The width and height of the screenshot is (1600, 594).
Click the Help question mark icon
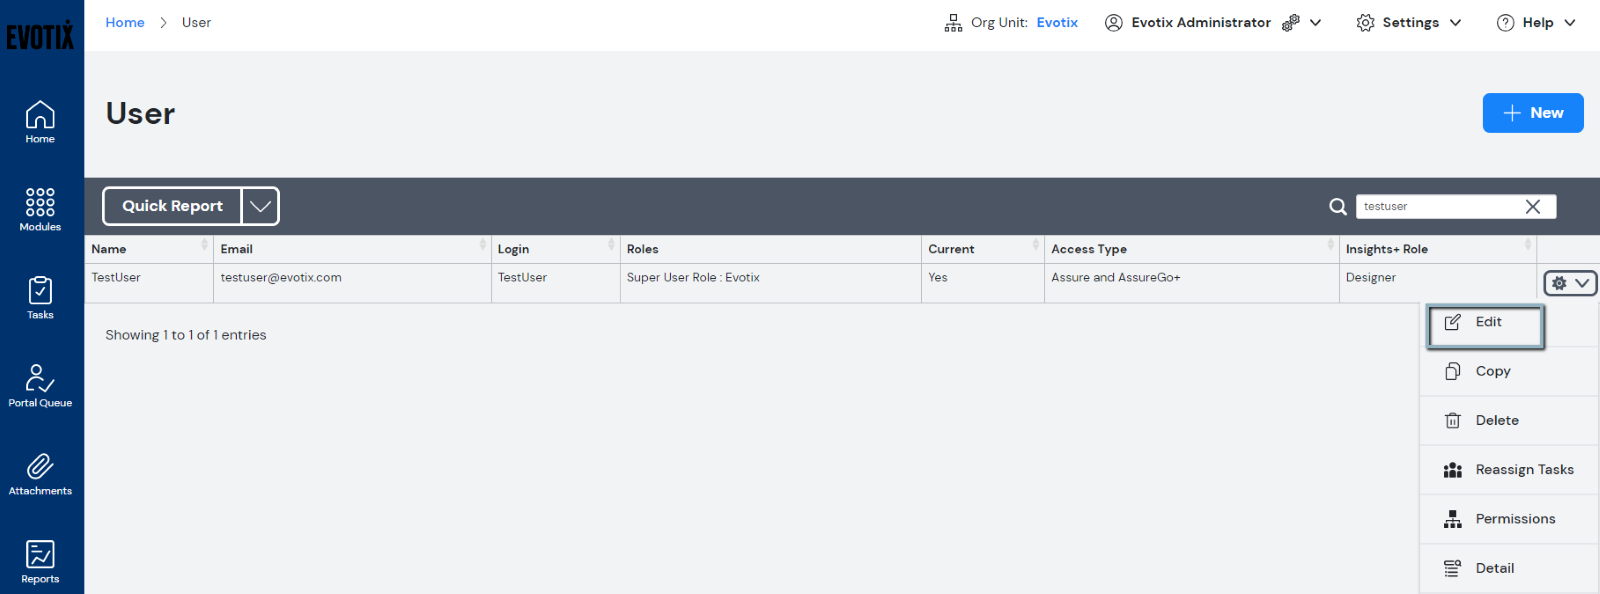pos(1505,23)
